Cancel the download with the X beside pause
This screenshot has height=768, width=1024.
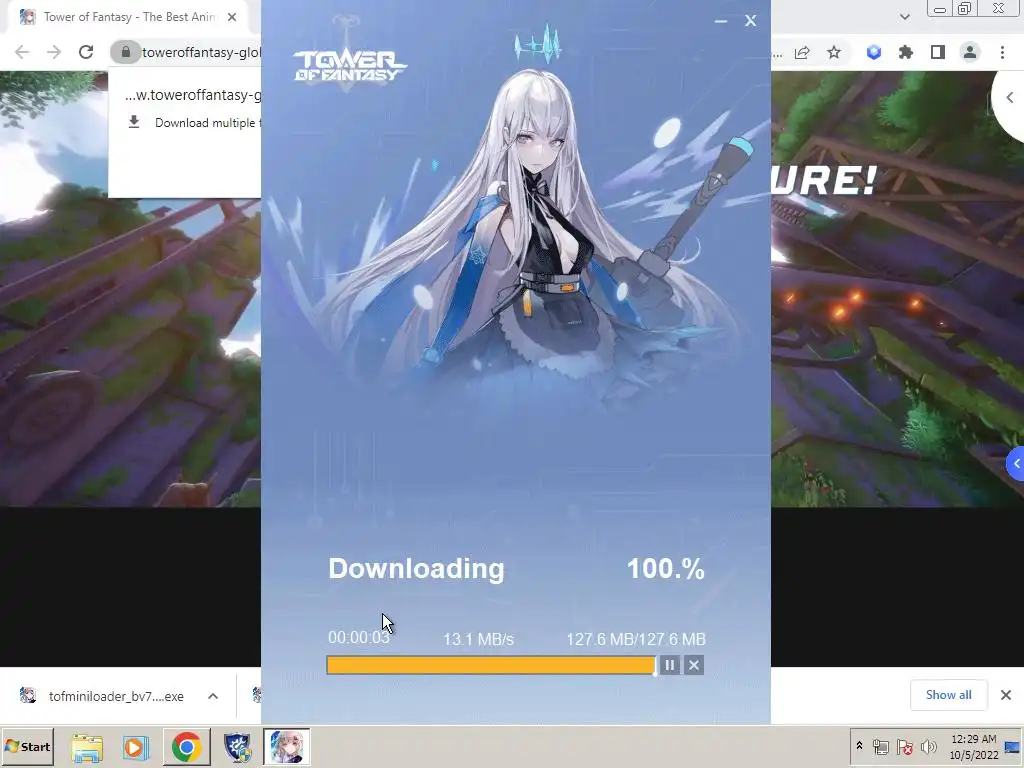(x=694, y=665)
